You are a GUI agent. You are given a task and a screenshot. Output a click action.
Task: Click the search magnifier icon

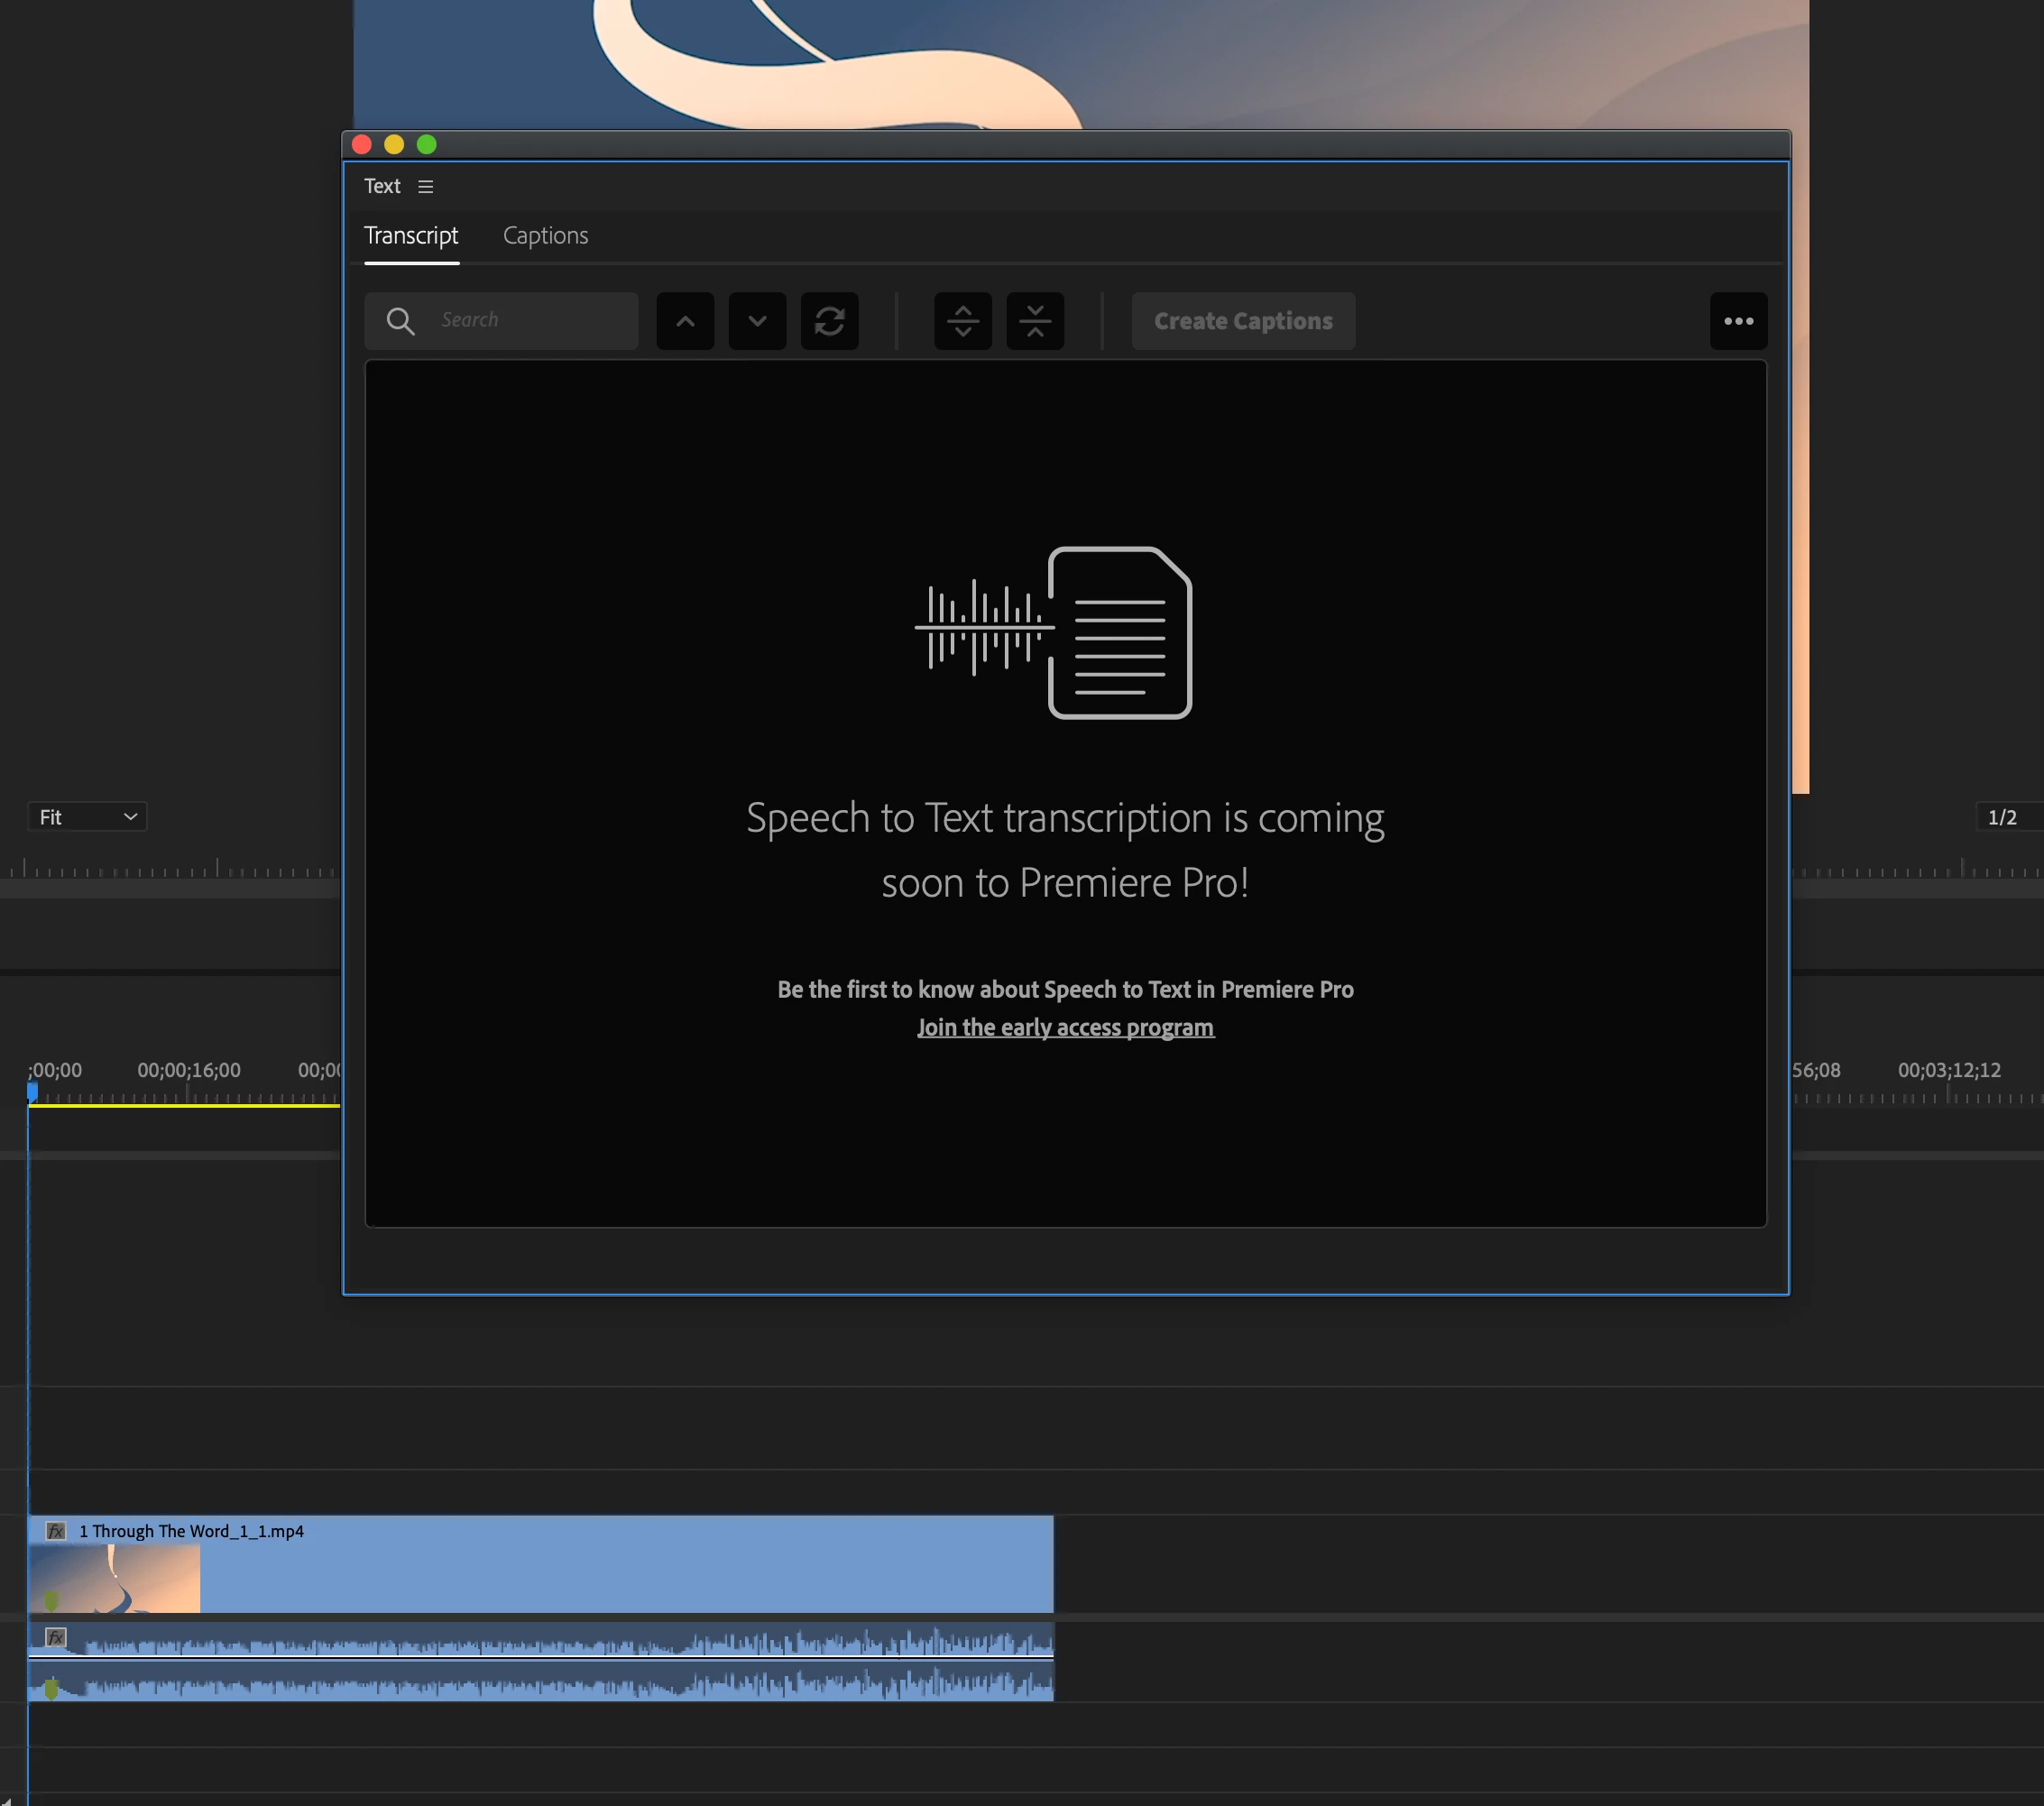pyautogui.click(x=400, y=321)
